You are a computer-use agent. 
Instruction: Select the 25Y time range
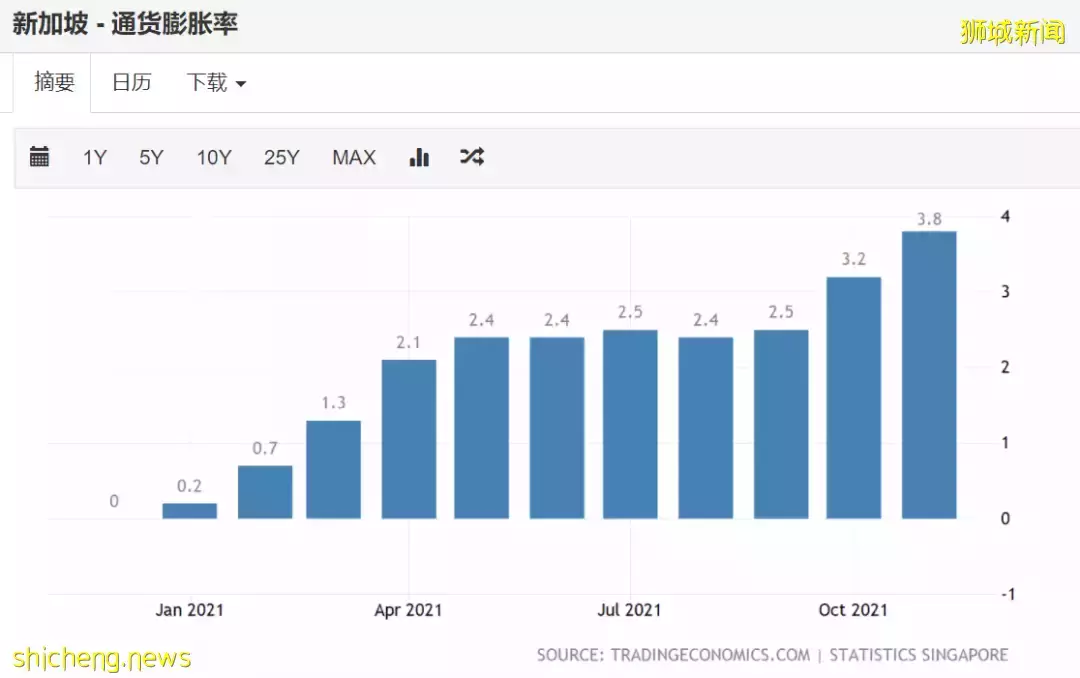tap(282, 158)
